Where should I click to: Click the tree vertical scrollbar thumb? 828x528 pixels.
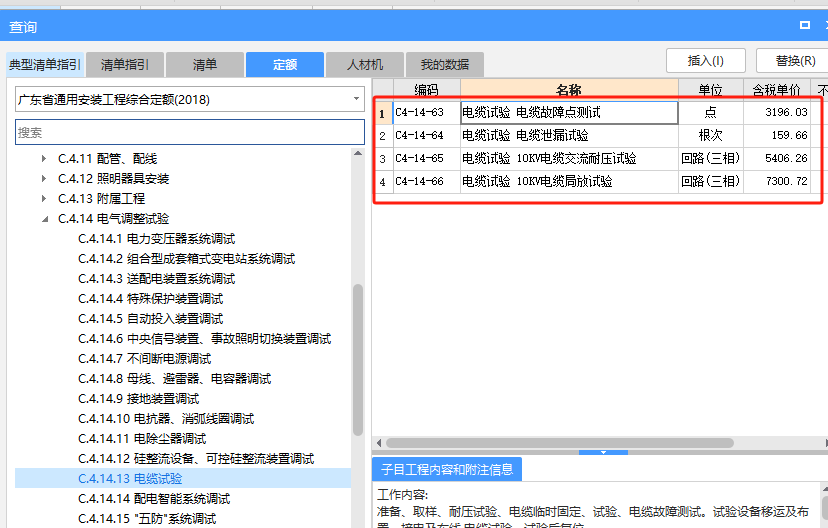[358, 360]
